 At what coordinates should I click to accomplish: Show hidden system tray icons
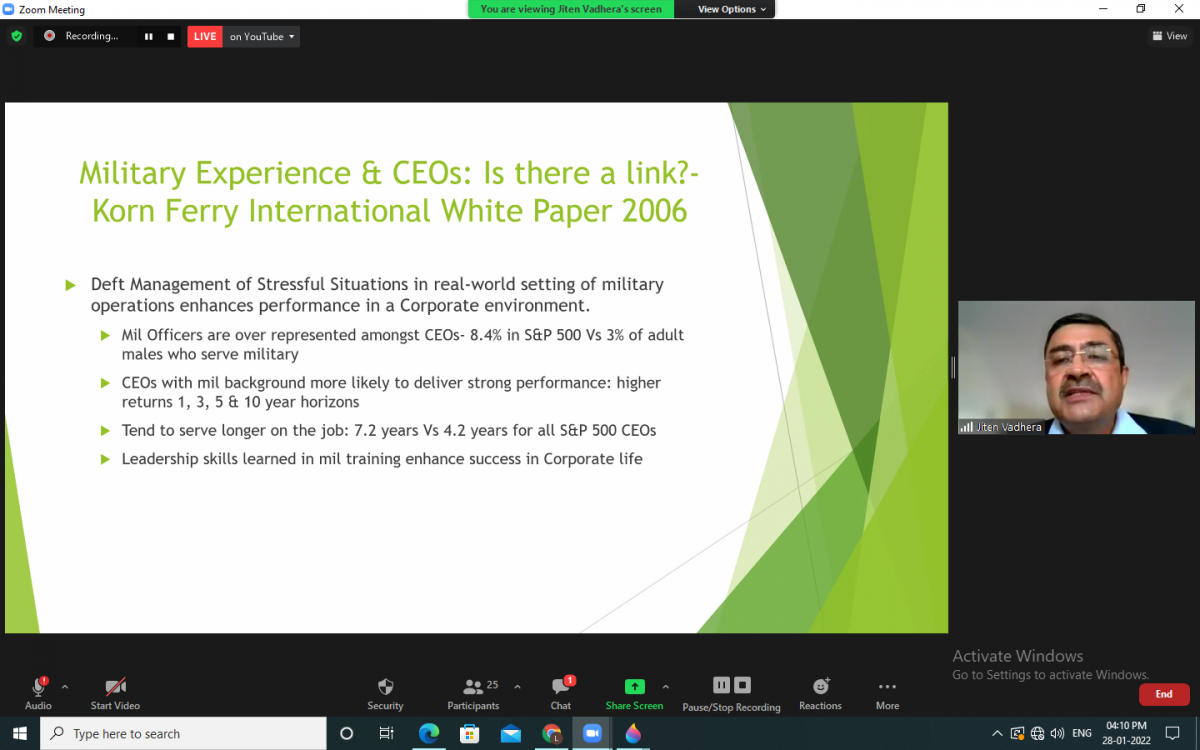point(997,733)
